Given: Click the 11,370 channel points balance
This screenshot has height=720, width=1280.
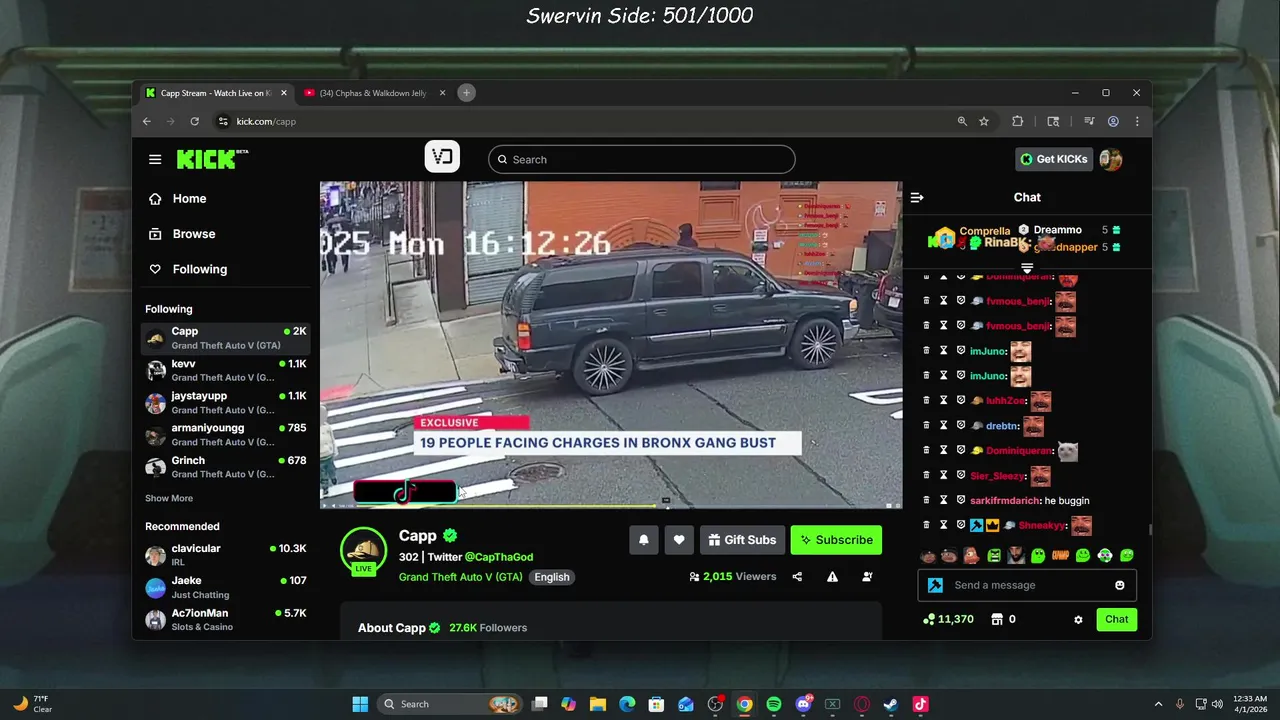Looking at the screenshot, I should pos(948,619).
